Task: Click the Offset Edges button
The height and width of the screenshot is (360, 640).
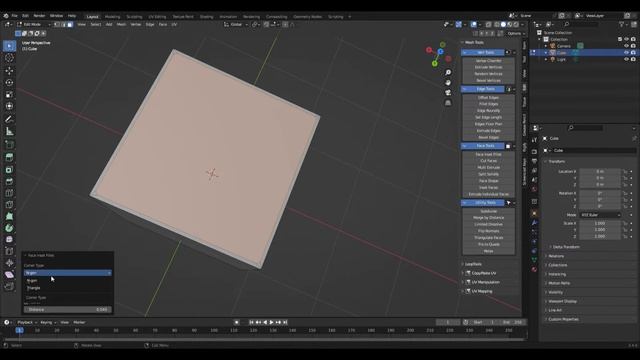Action: click(489, 98)
